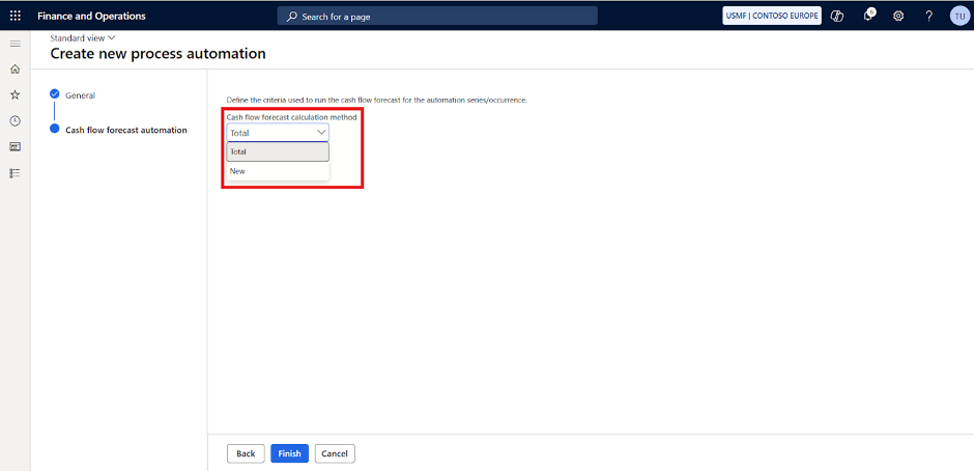The height and width of the screenshot is (472, 977).
Task: Expand the left navigation pane hamburger
Action: pyautogui.click(x=15, y=44)
